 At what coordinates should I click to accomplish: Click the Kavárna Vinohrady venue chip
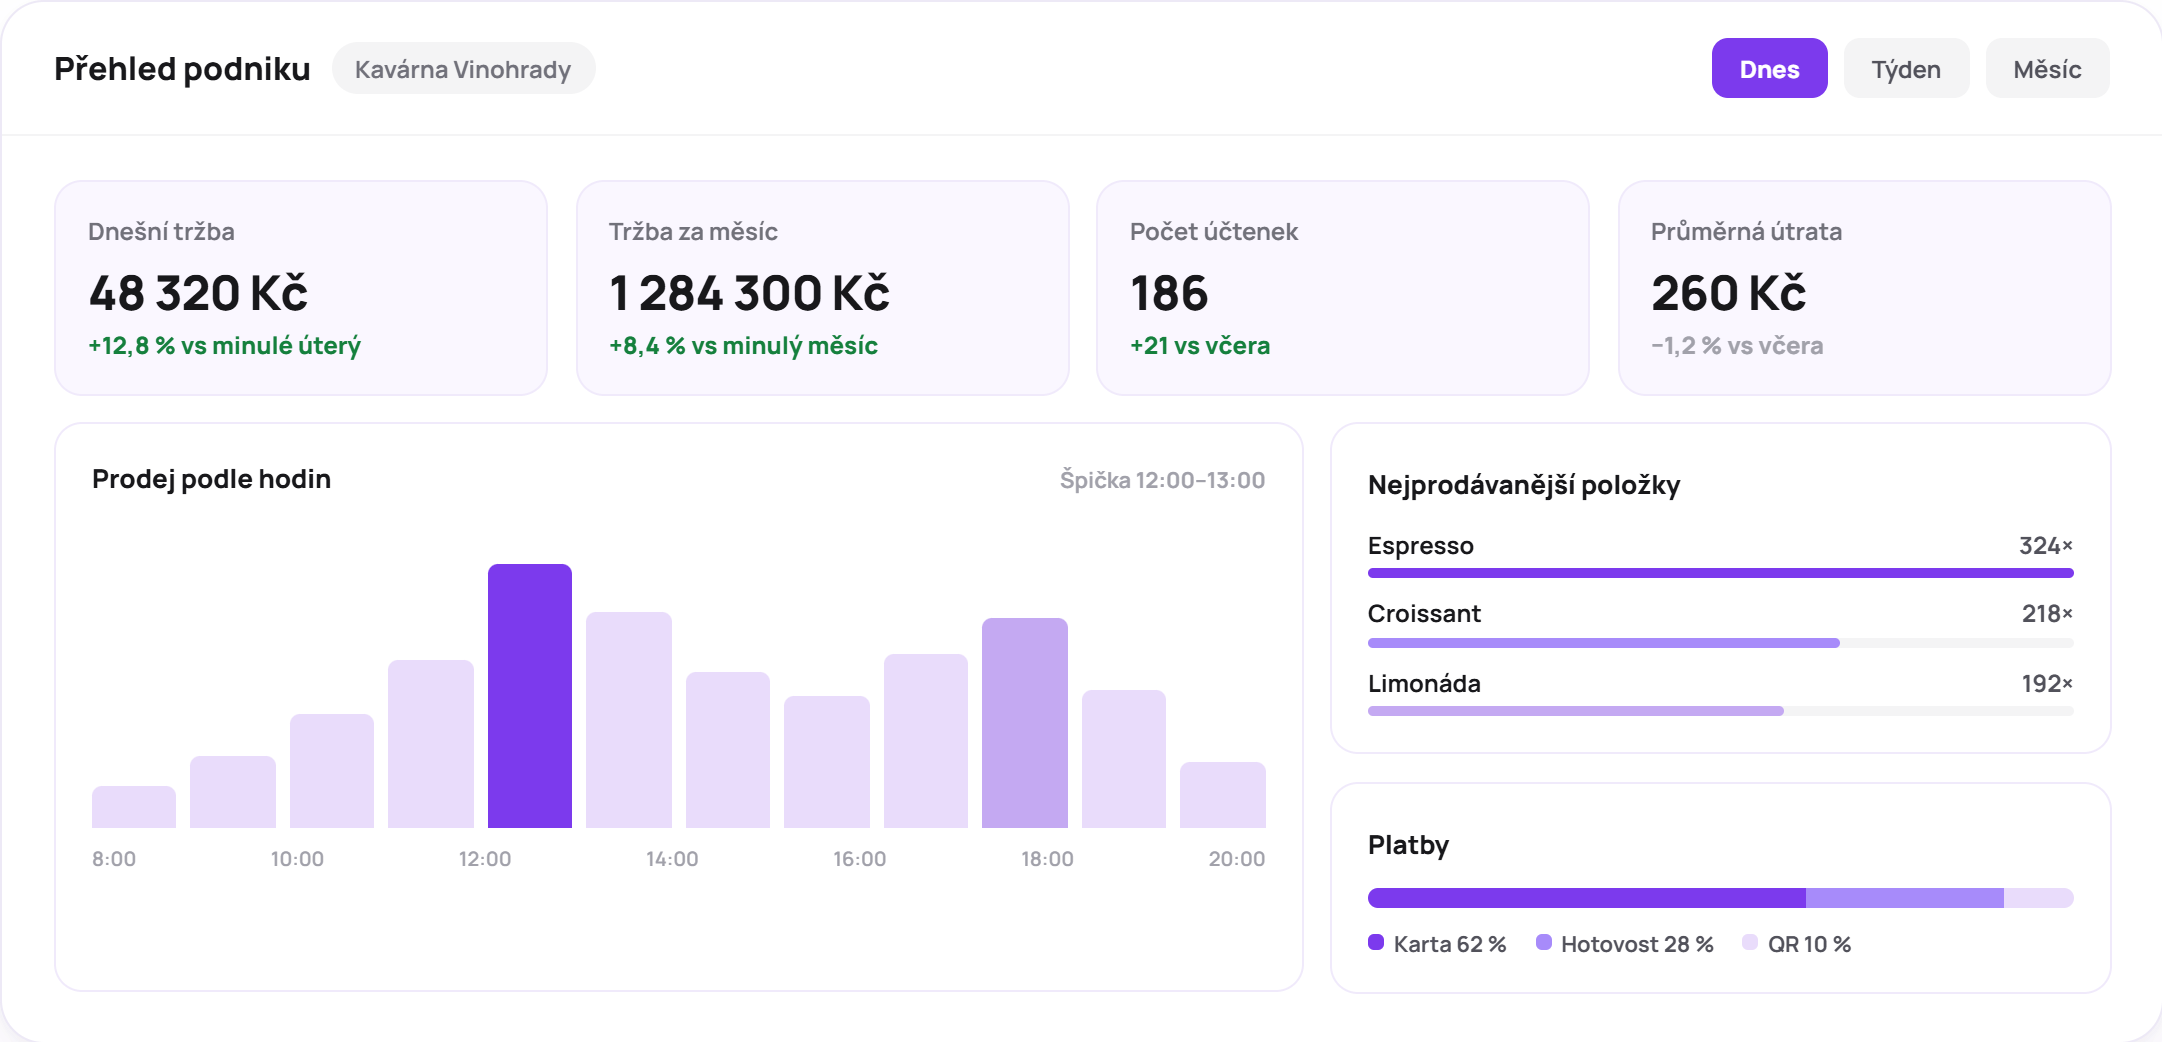pos(463,69)
